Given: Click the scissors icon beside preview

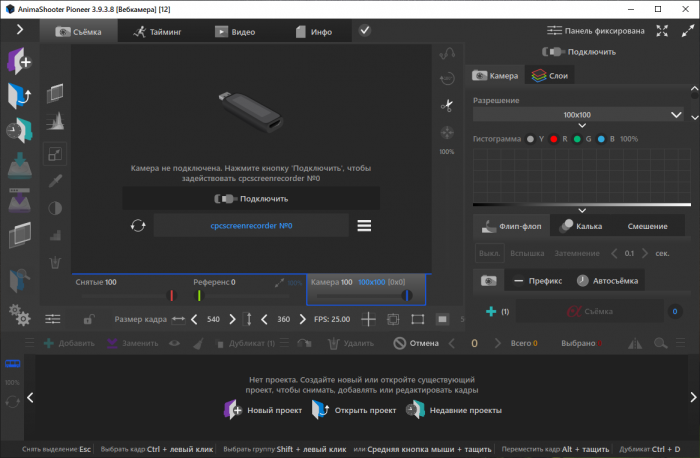Looking at the screenshot, I should 446,105.
